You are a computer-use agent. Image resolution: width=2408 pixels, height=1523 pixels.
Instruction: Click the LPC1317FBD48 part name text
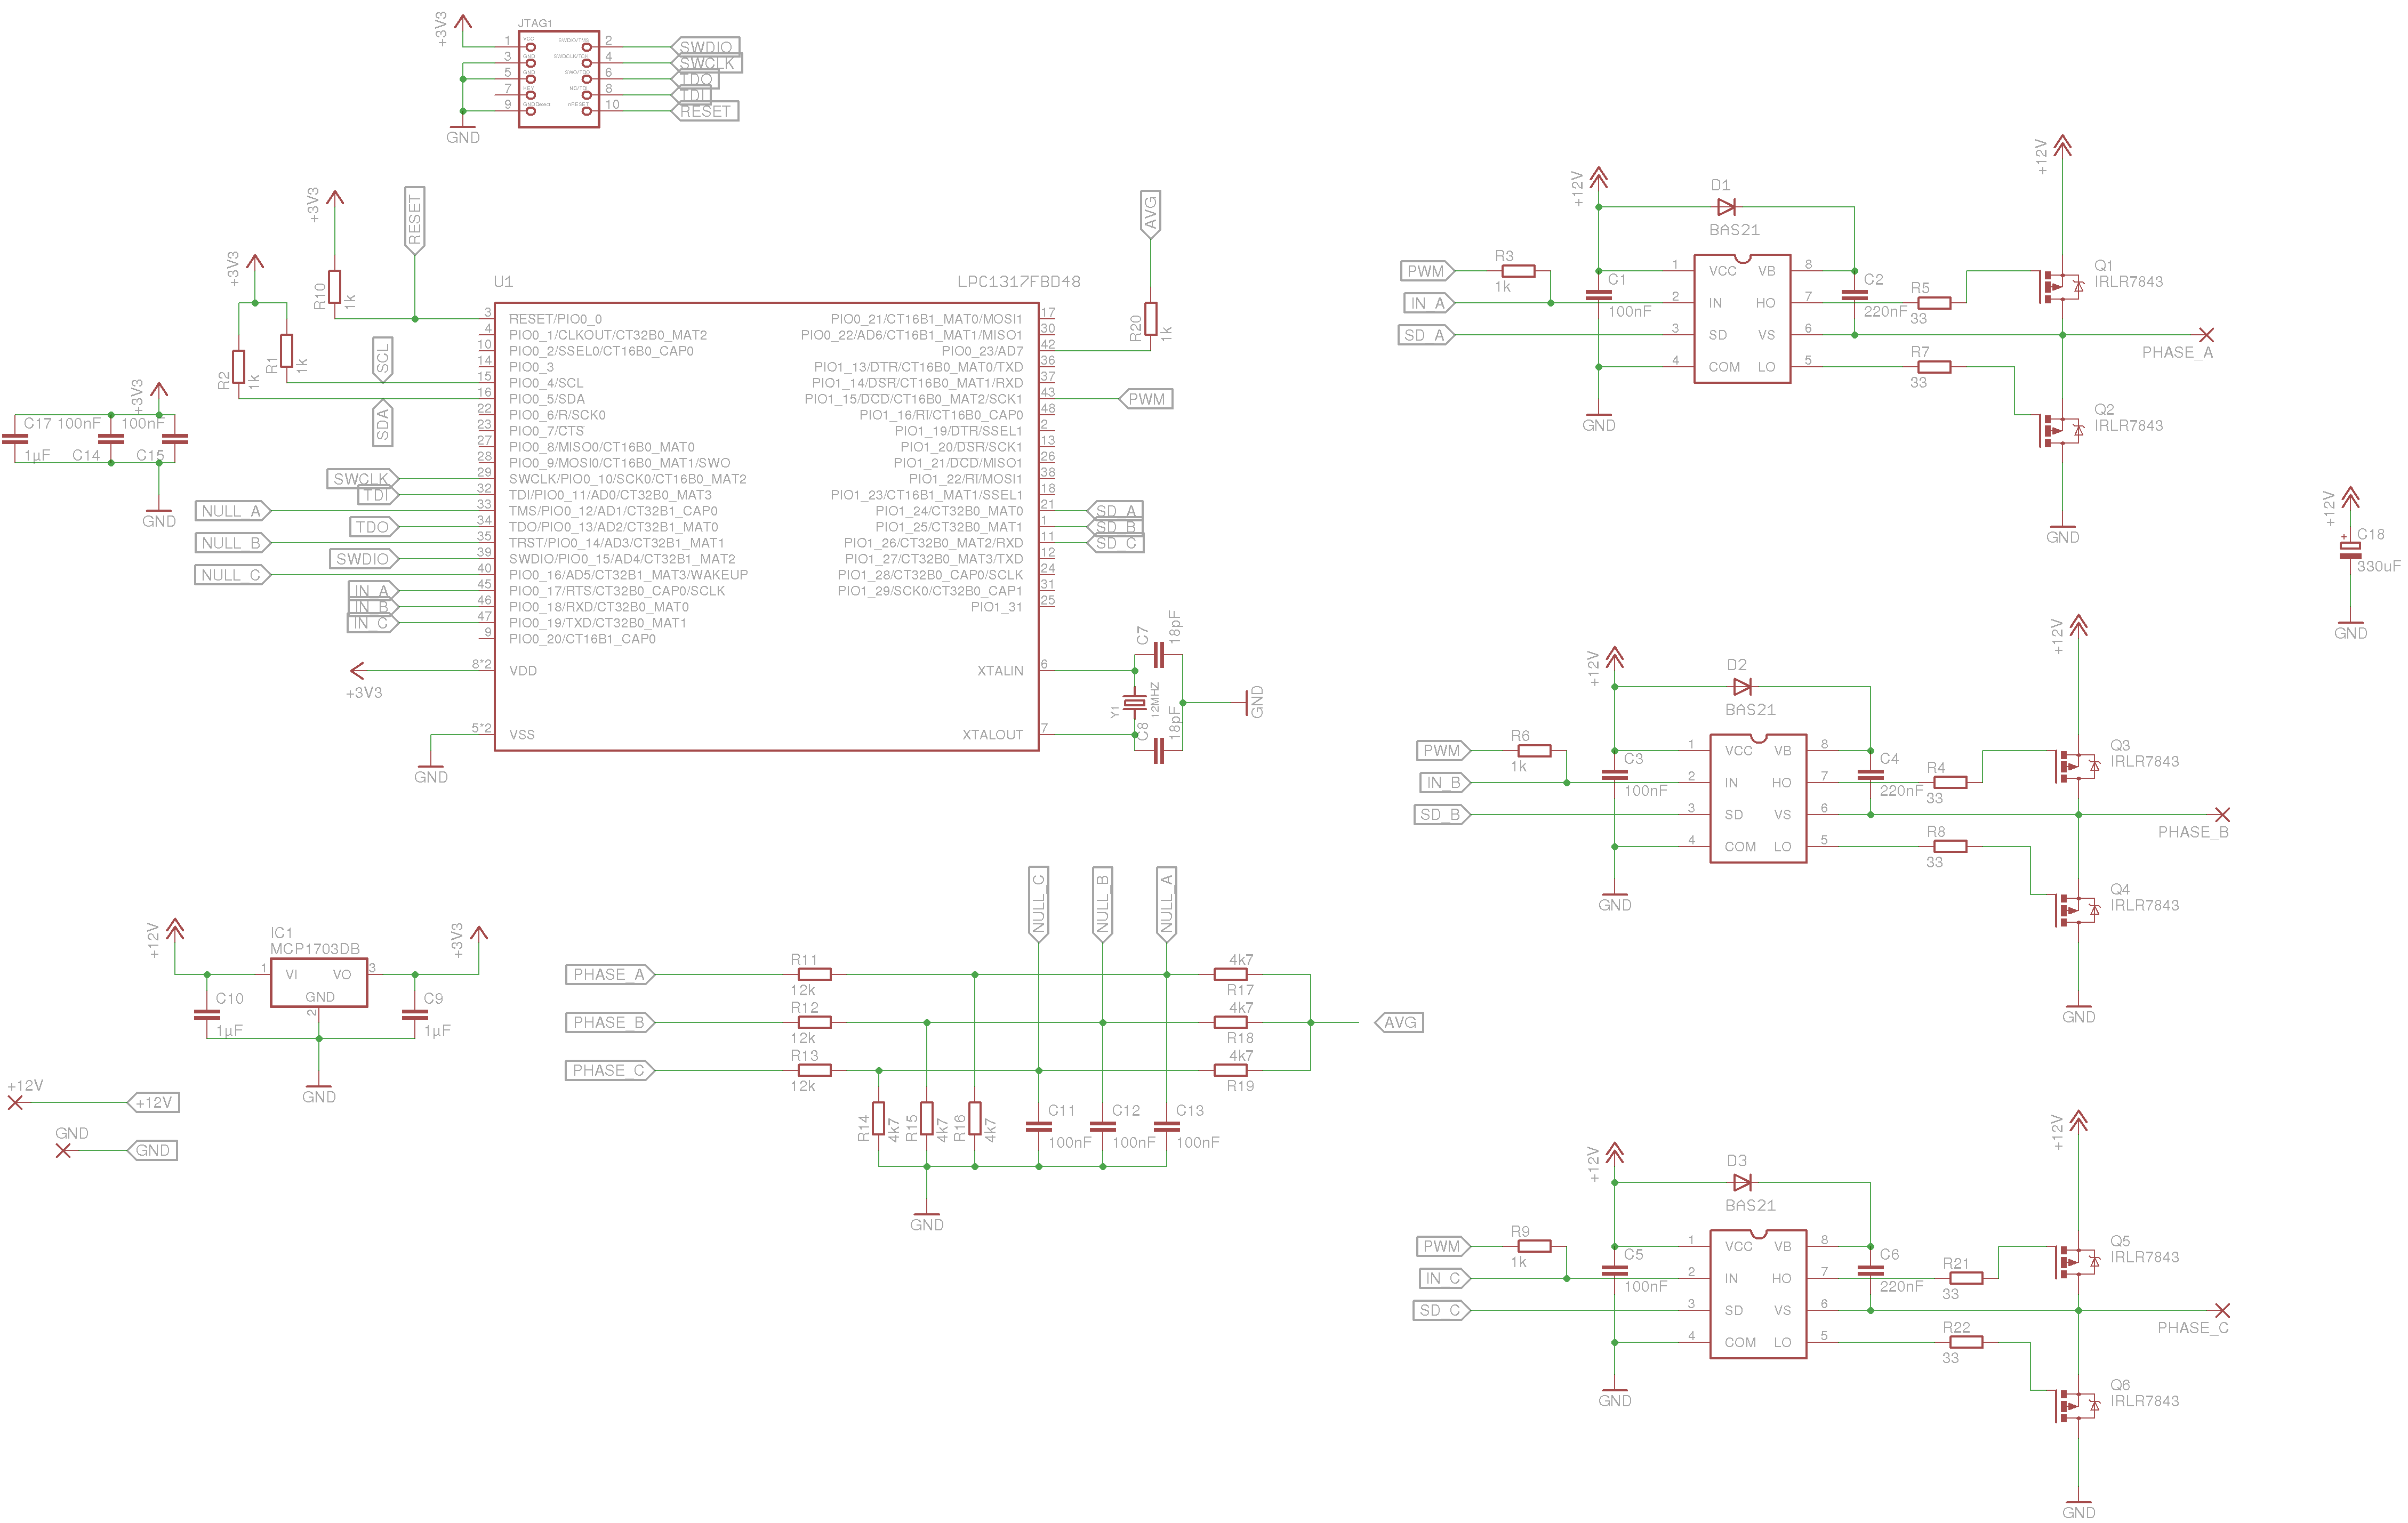1018,282
